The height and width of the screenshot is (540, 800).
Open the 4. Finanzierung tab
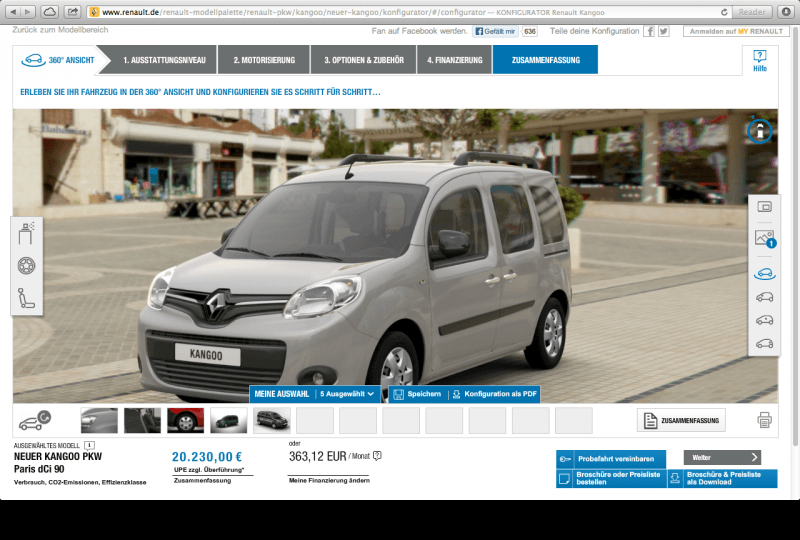pyautogui.click(x=455, y=60)
